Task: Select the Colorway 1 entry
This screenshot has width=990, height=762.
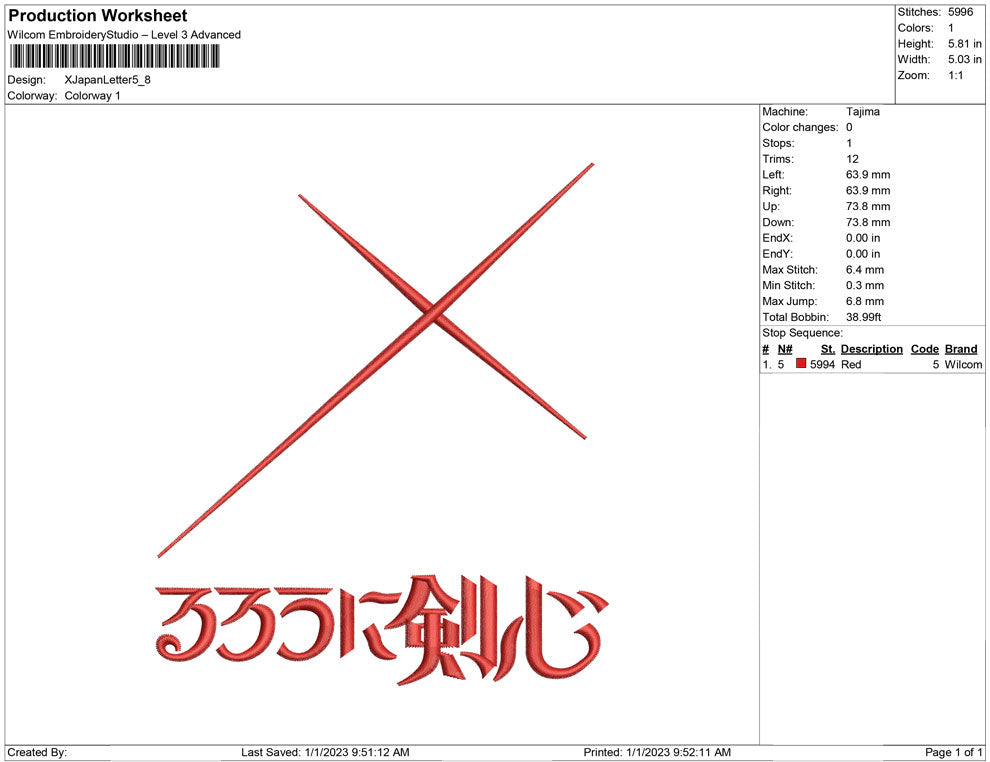Action: tap(94, 96)
